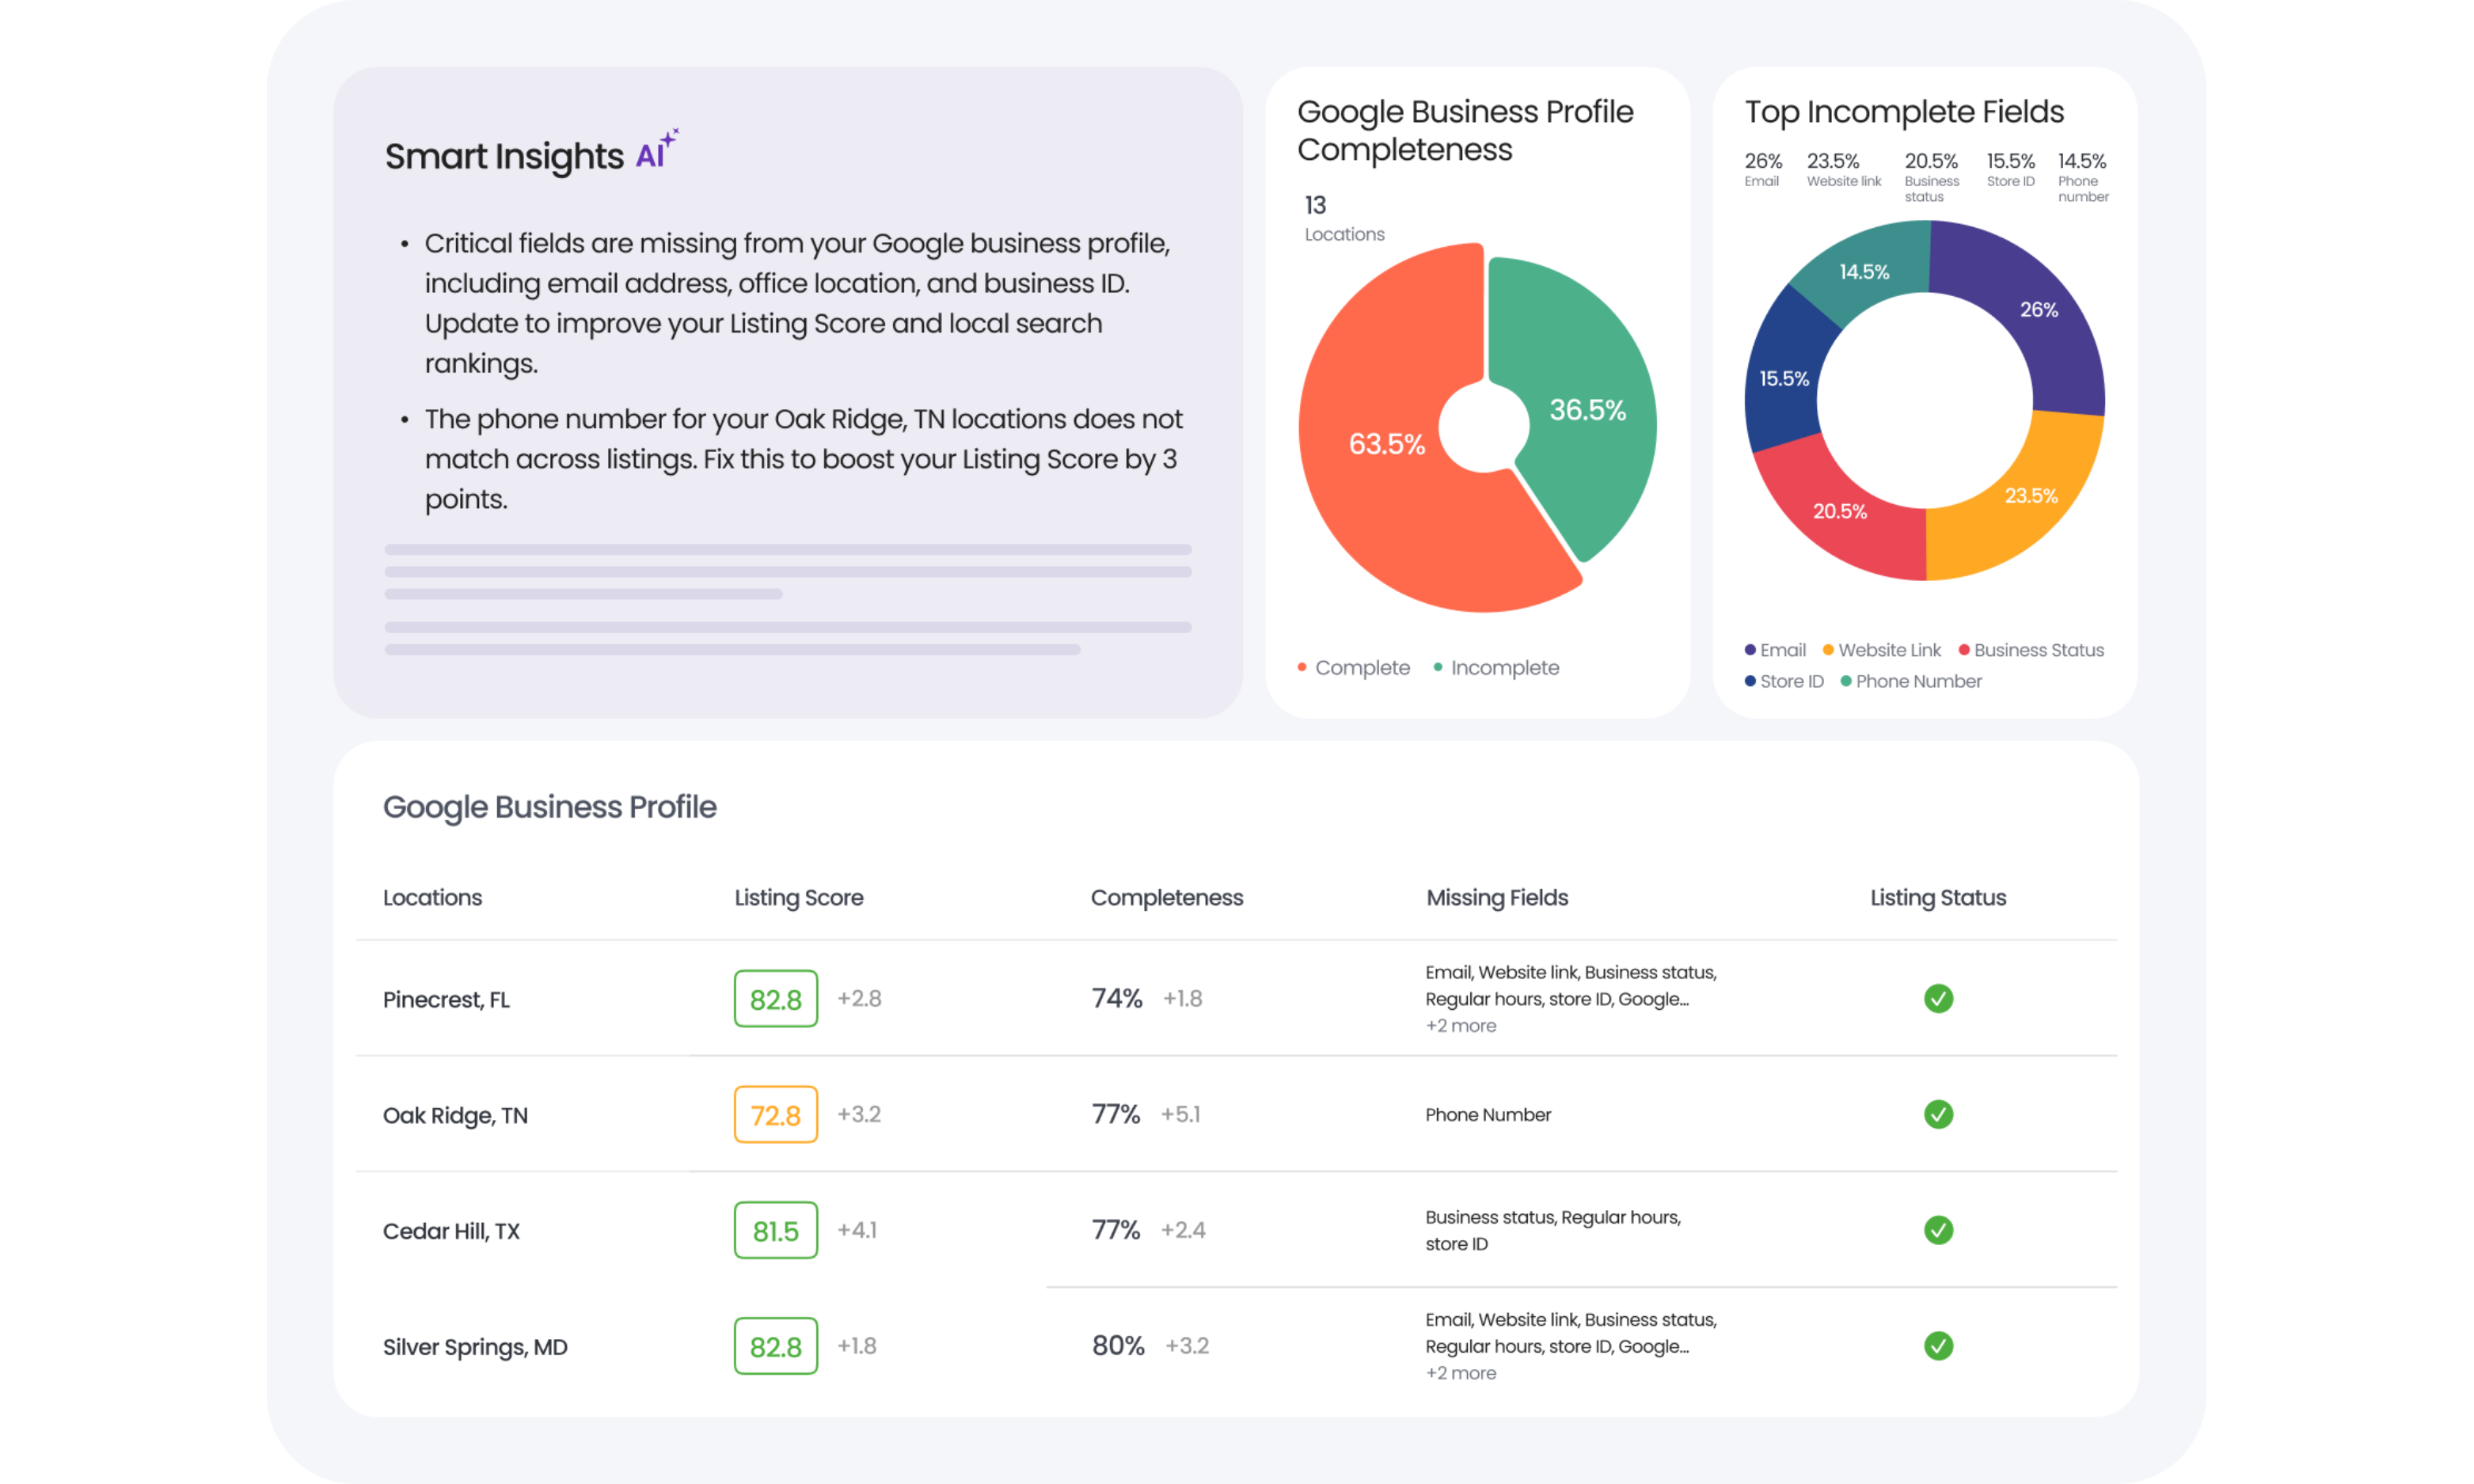Click the green checkmark for Silver Springs, MD listing status
This screenshot has width=2474, height=1484.
[1938, 1346]
